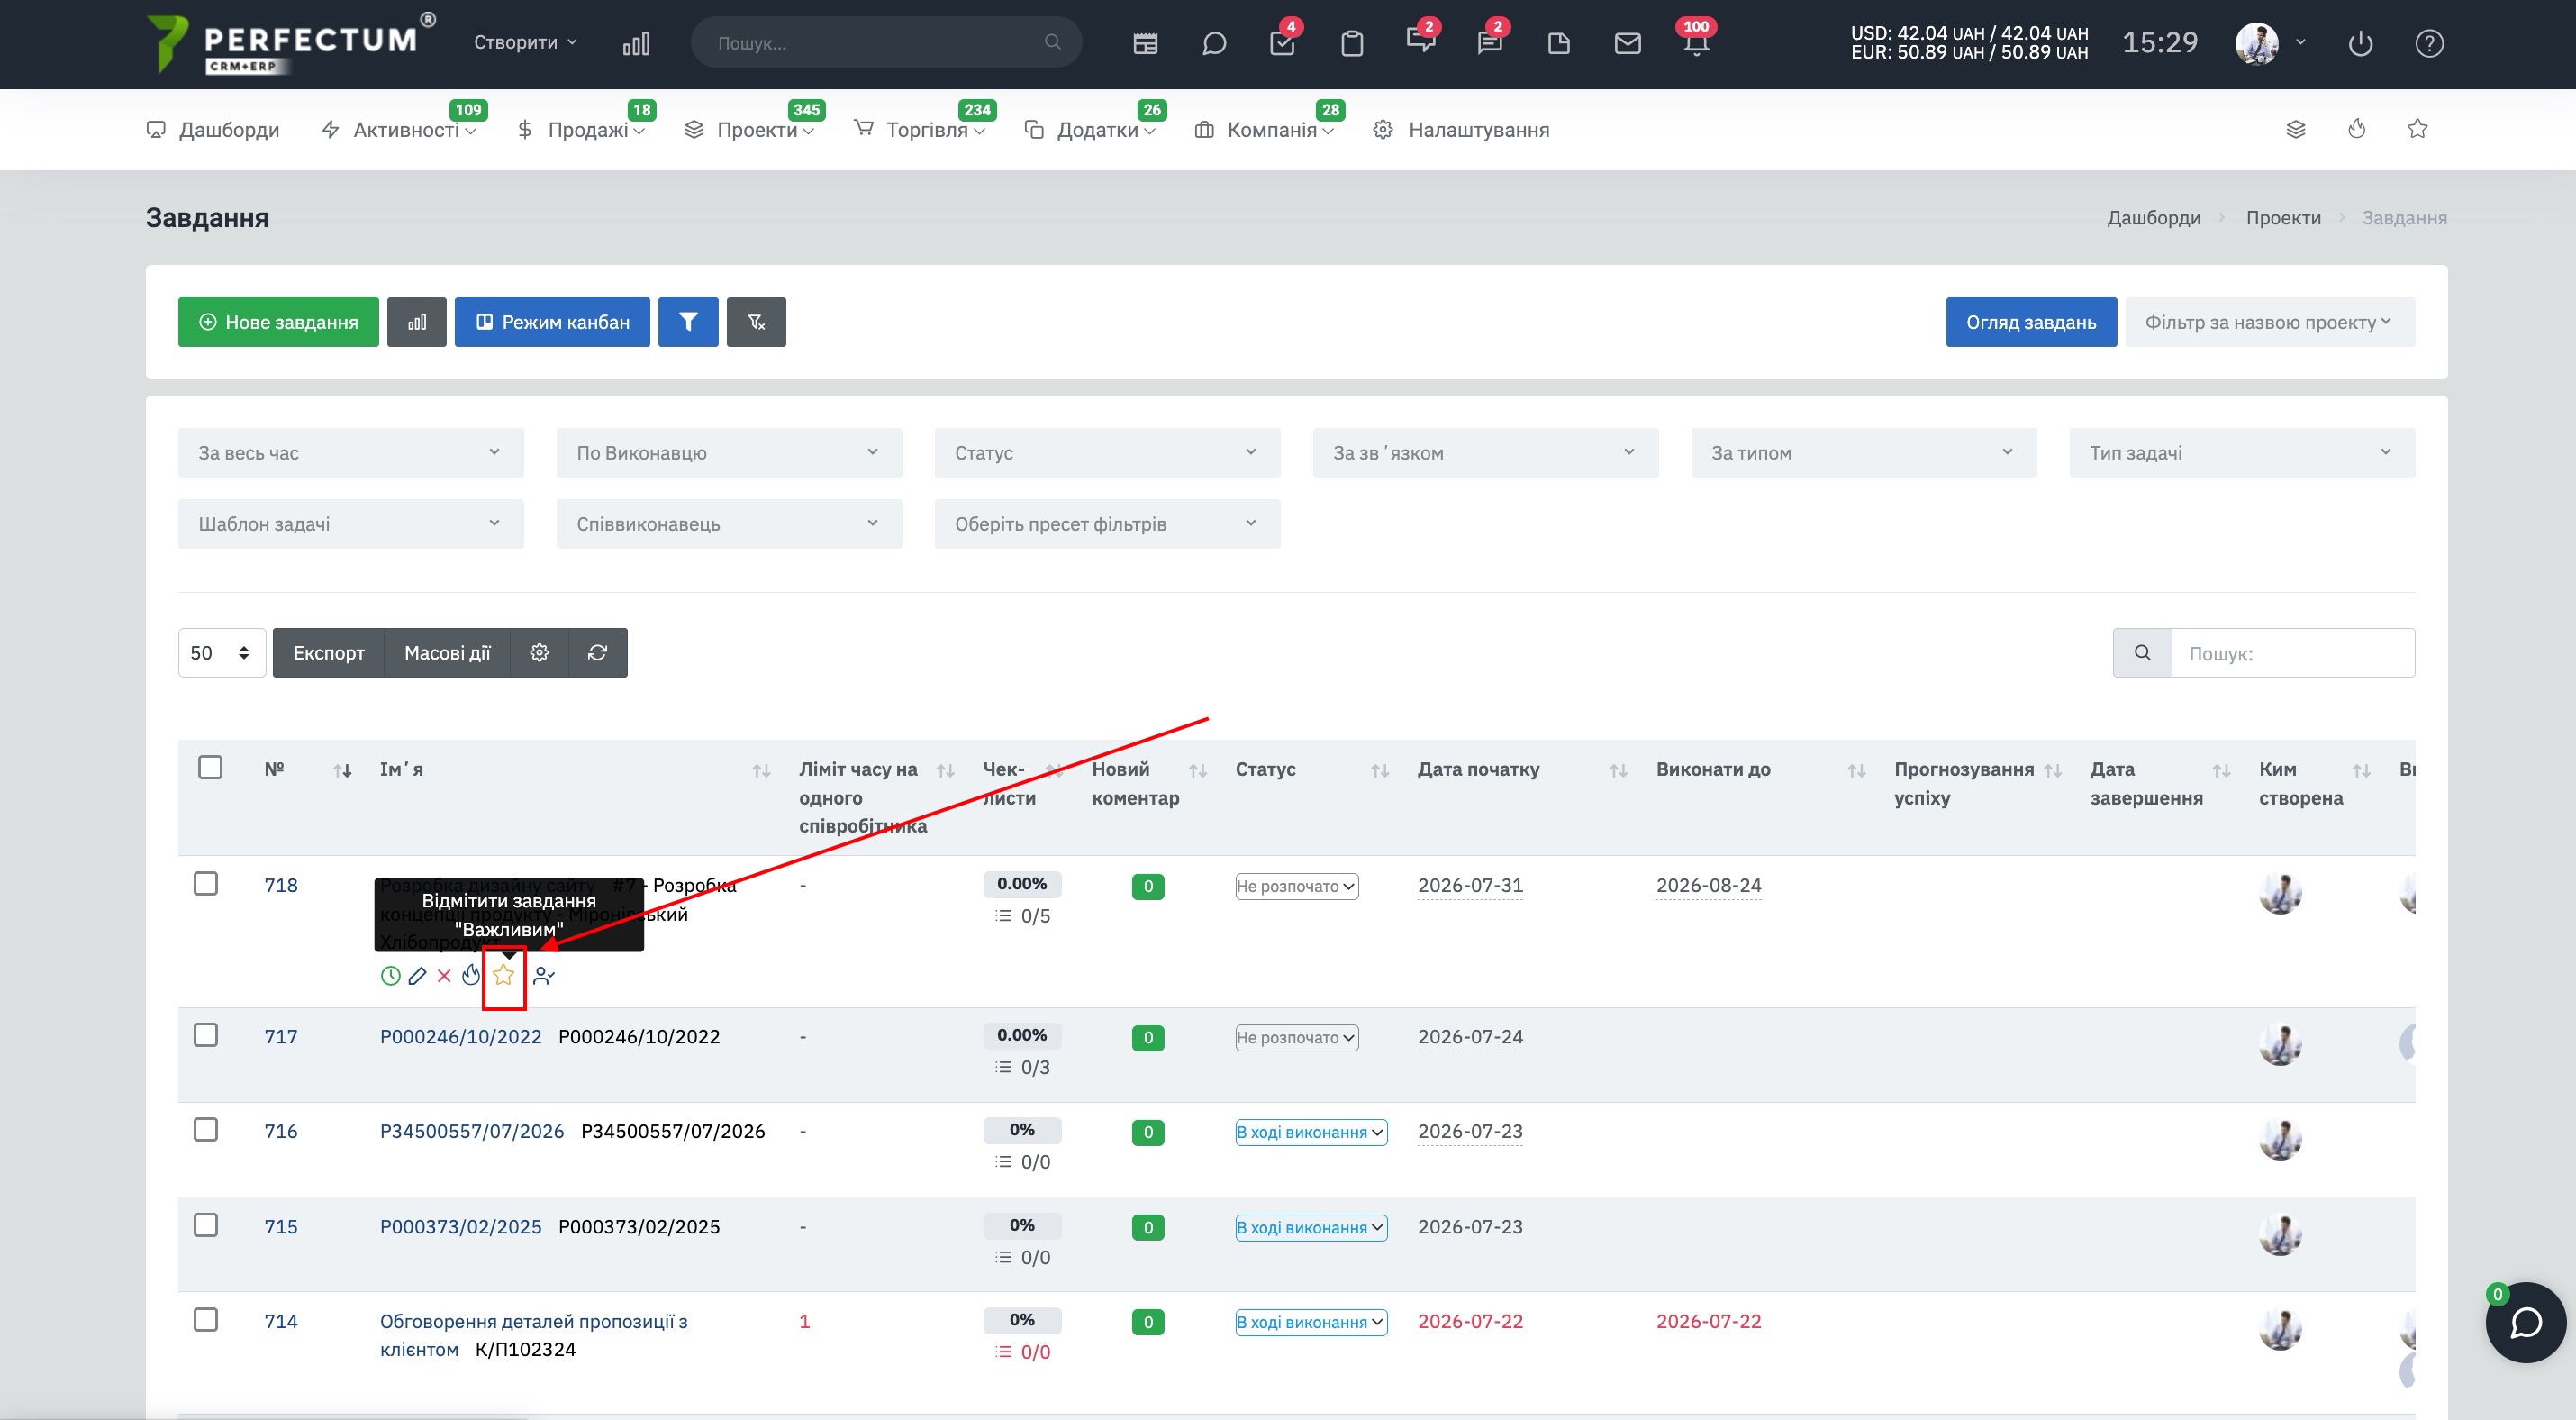The width and height of the screenshot is (2576, 1420).
Task: Open the Шаблон задачі dropdown
Action: (x=351, y=524)
